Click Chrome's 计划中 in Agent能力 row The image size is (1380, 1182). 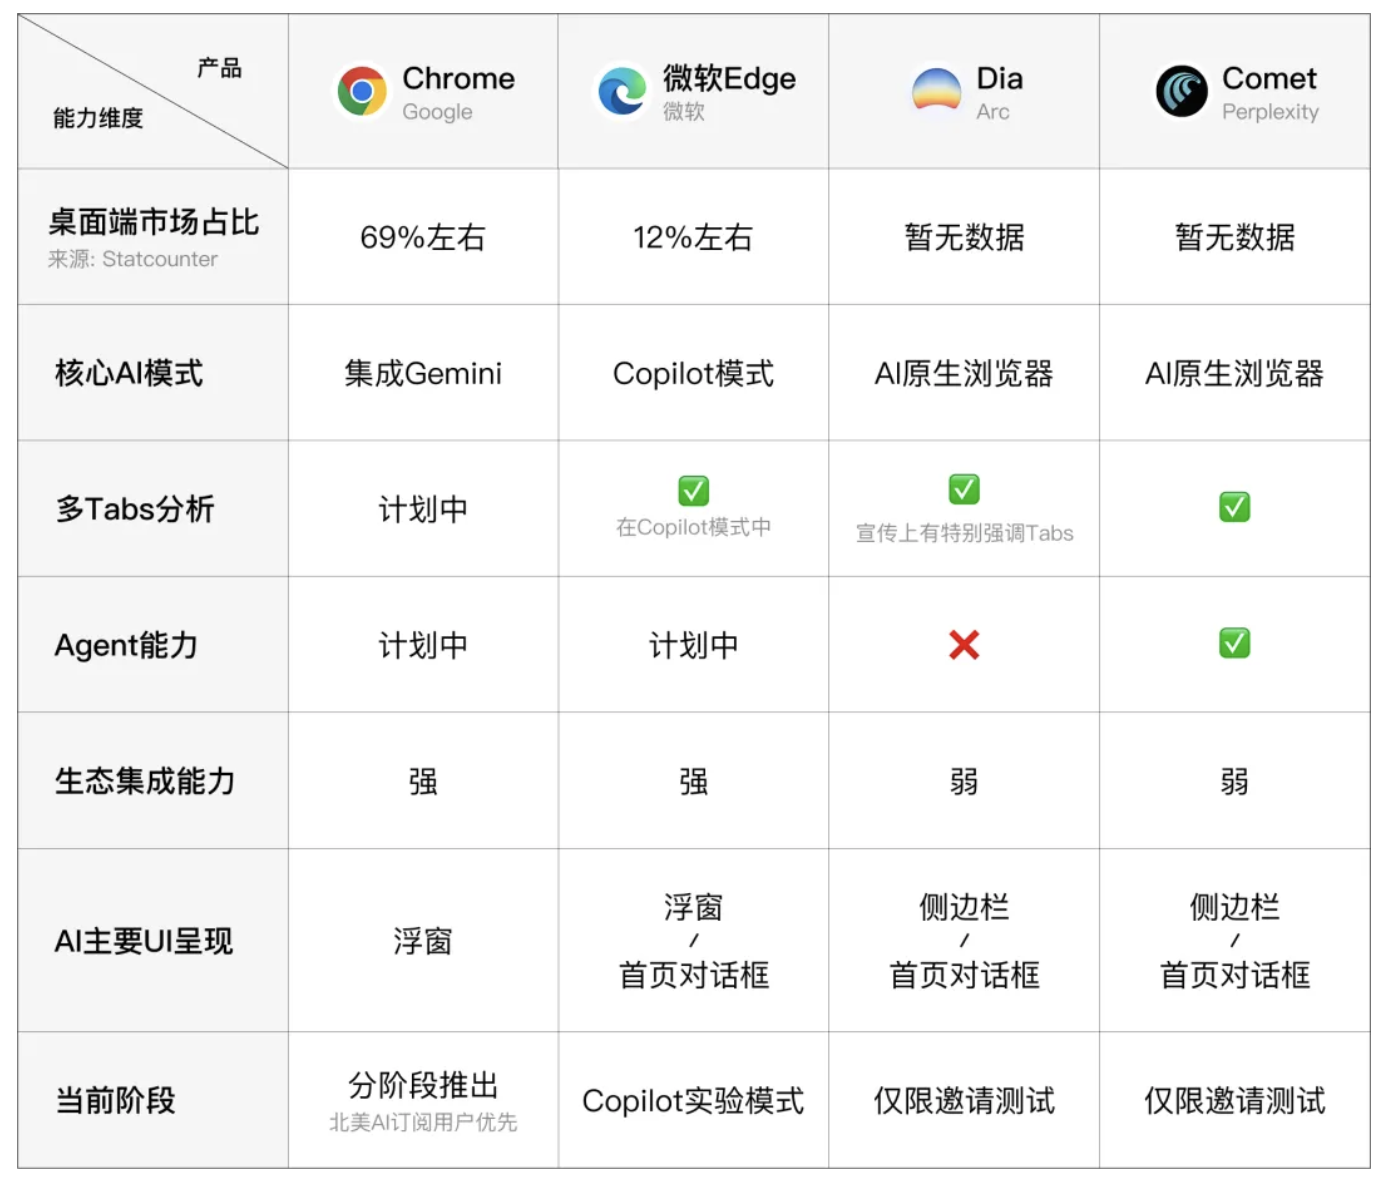tap(423, 645)
